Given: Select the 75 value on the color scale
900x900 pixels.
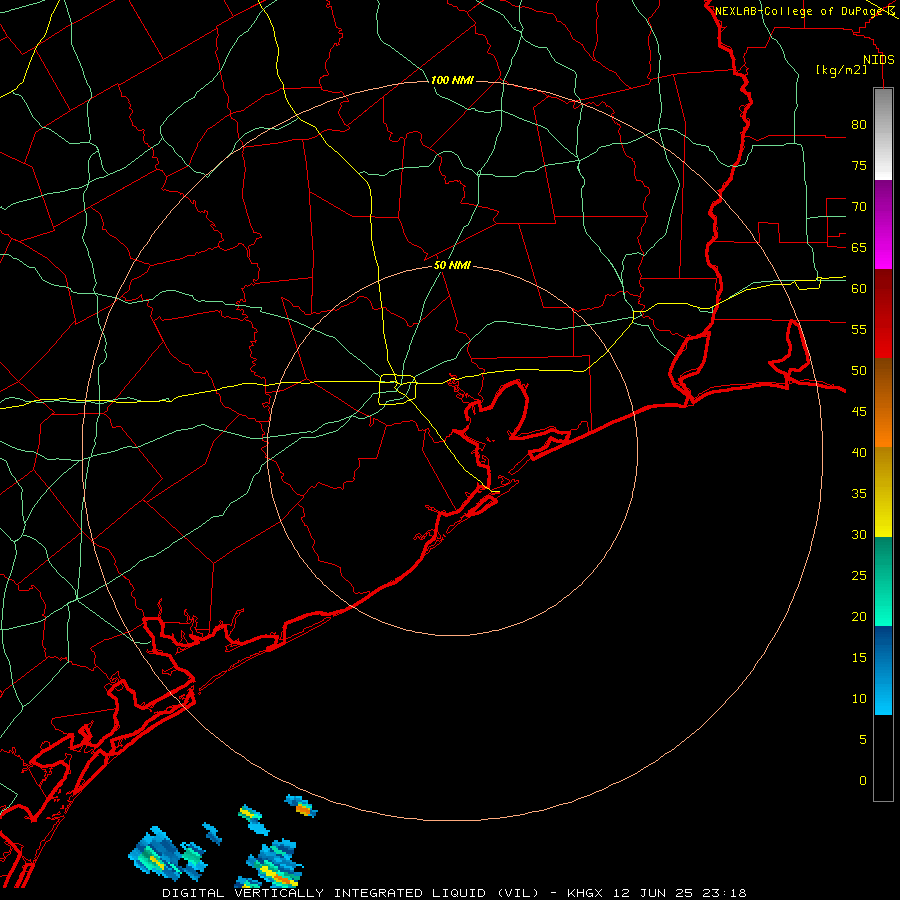Looking at the screenshot, I should coord(859,165).
